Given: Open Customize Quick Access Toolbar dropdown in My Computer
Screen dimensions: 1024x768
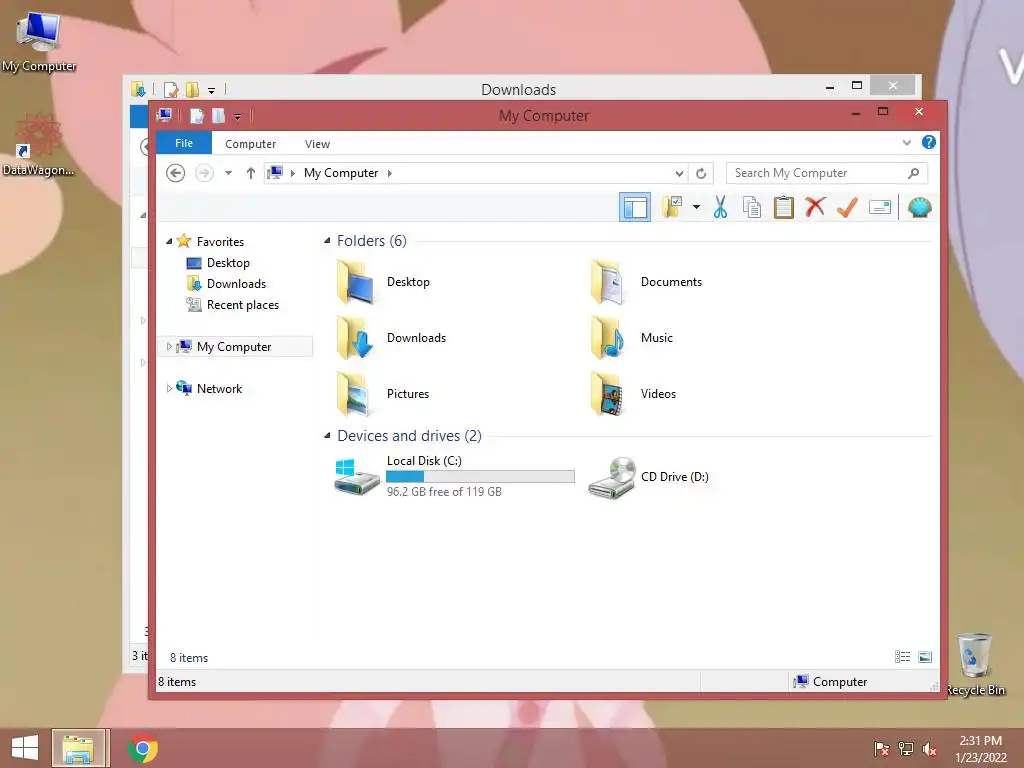Looking at the screenshot, I should [x=238, y=117].
